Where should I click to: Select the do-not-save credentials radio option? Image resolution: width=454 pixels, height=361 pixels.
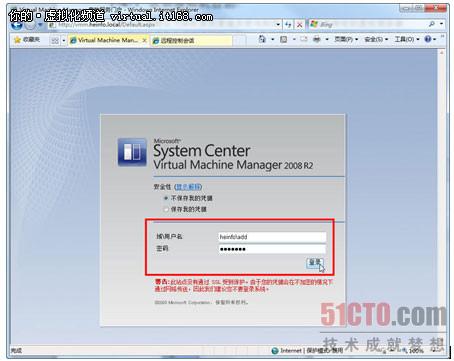pos(166,198)
